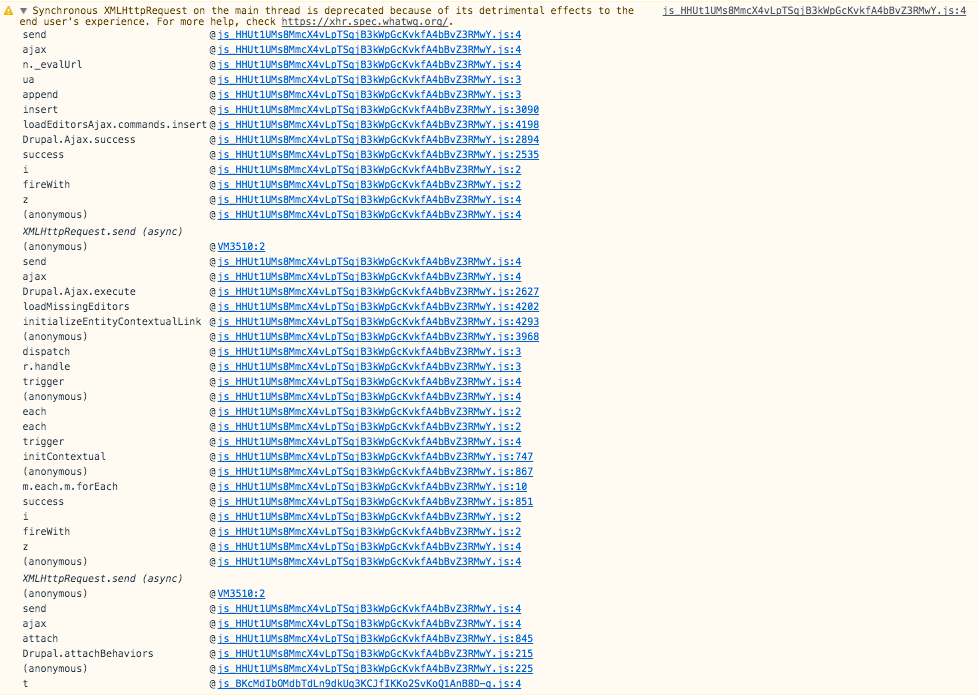Image resolution: width=979 pixels, height=696 pixels.
Task: Open the bottom js_BKcMdIb0 source link
Action: click(x=368, y=683)
